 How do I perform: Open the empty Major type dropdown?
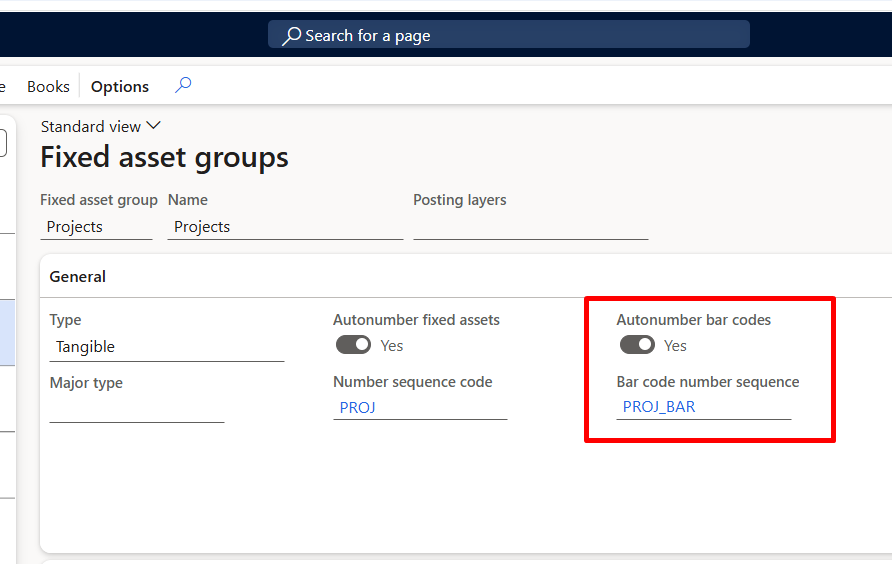[136, 409]
